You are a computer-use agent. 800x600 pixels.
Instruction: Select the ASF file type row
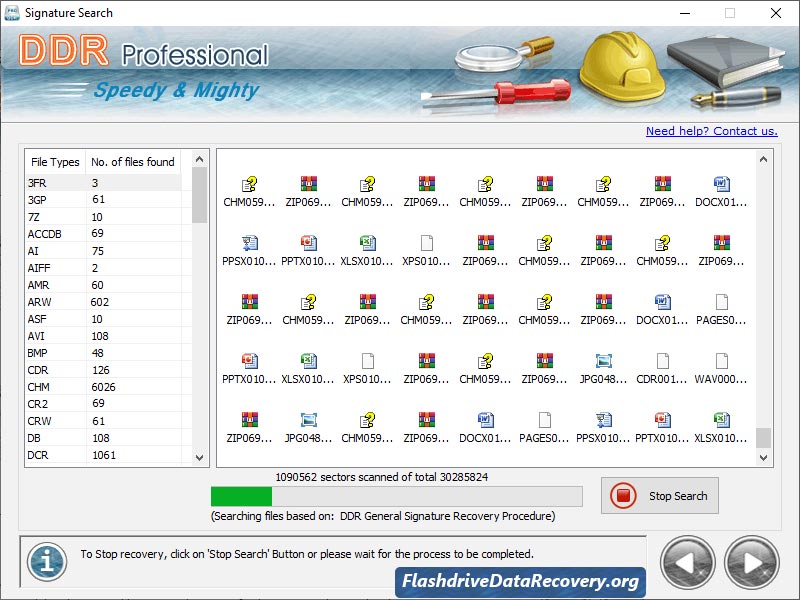pyautogui.click(x=104, y=319)
